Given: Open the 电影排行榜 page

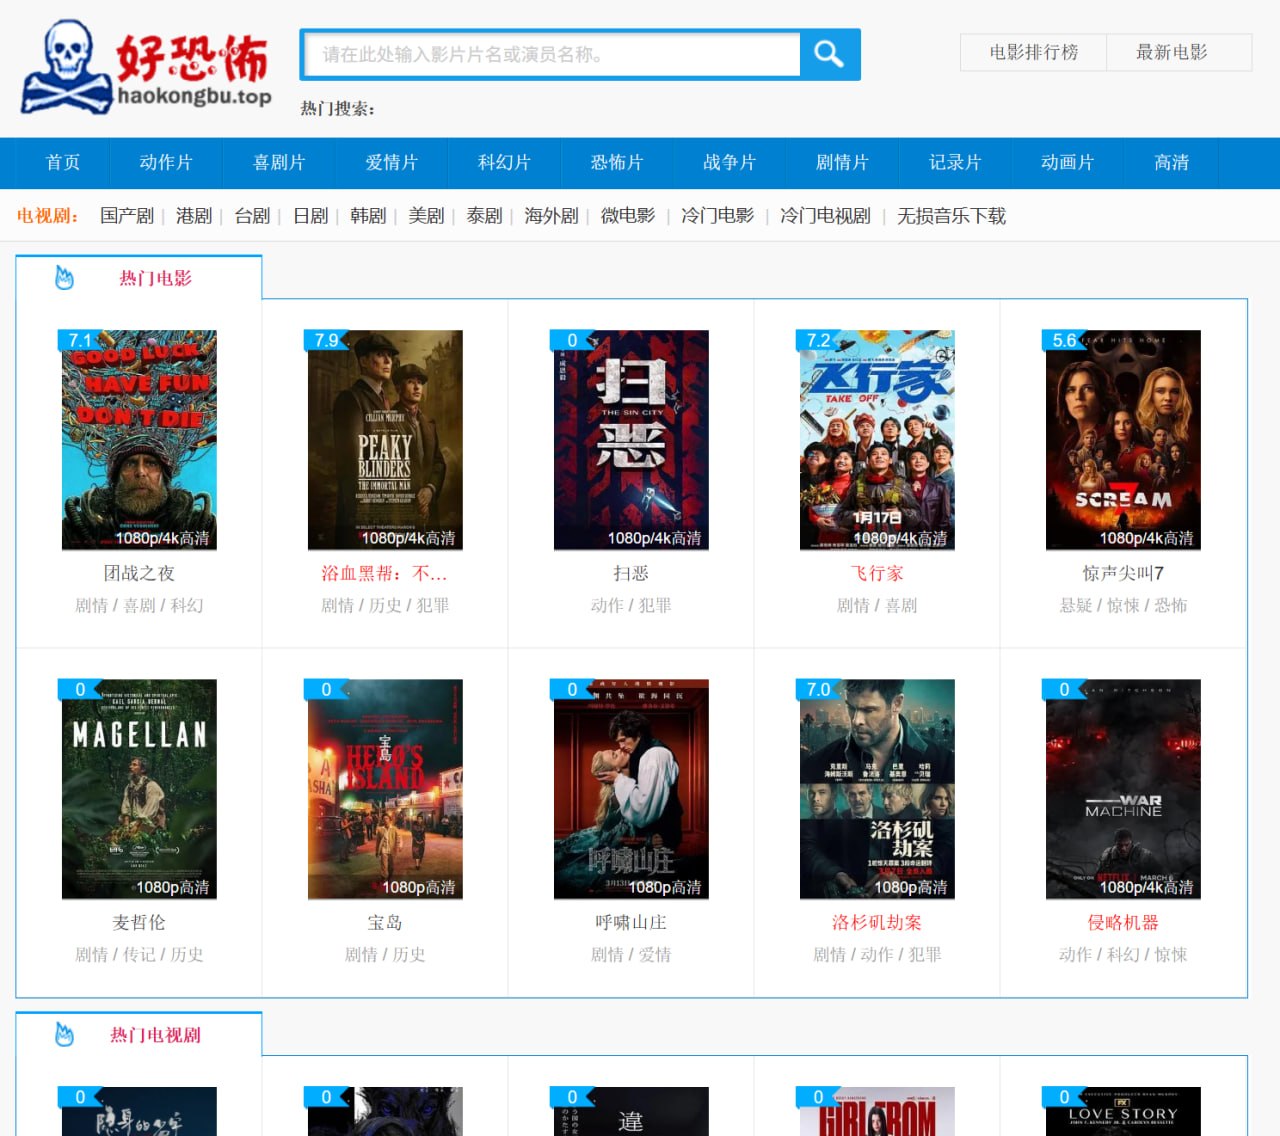Looking at the screenshot, I should click(1032, 53).
